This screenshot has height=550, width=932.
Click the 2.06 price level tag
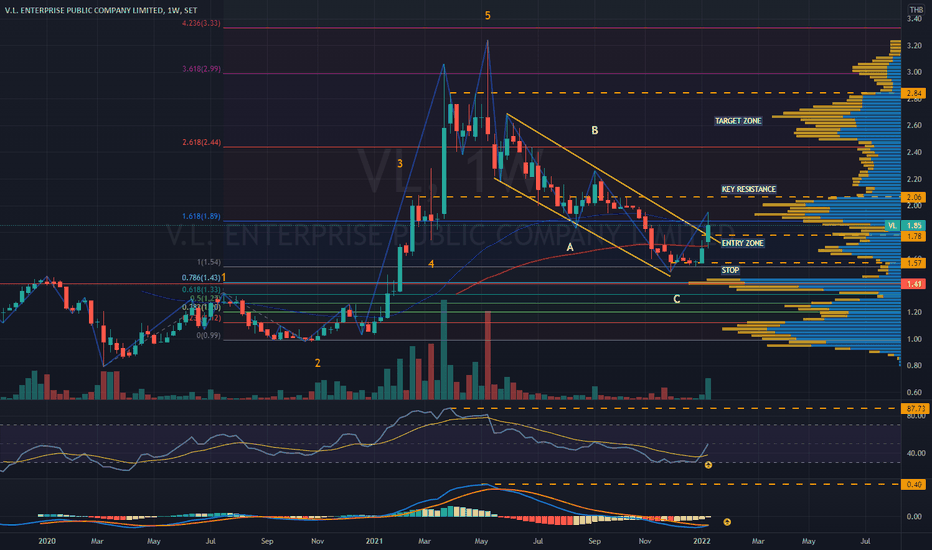coord(914,197)
